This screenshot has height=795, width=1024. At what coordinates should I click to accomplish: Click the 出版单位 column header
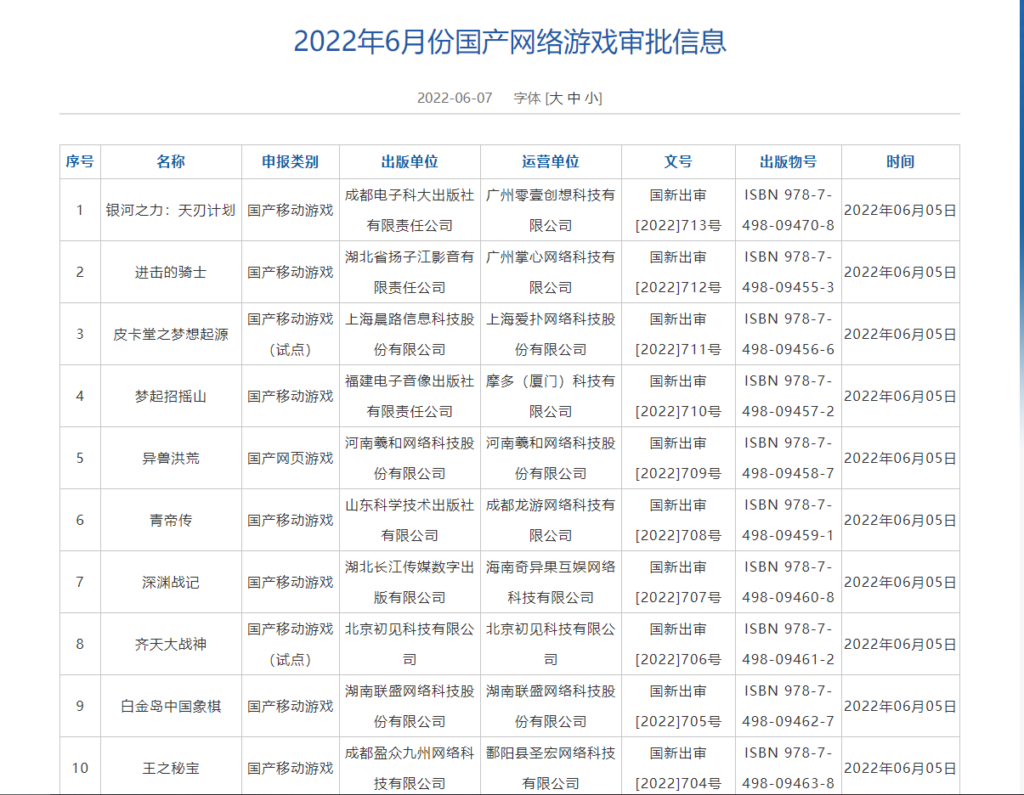[x=410, y=162]
